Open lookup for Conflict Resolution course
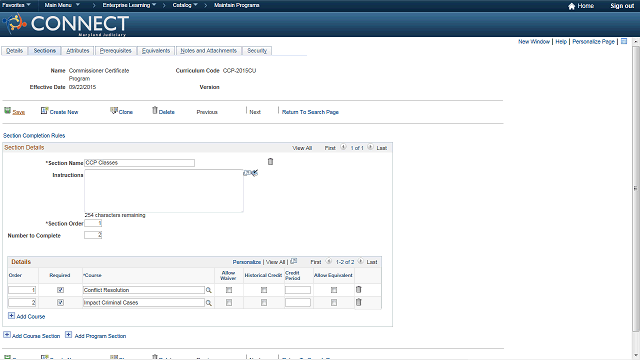Image resolution: width=640 pixels, height=360 pixels. [x=209, y=290]
